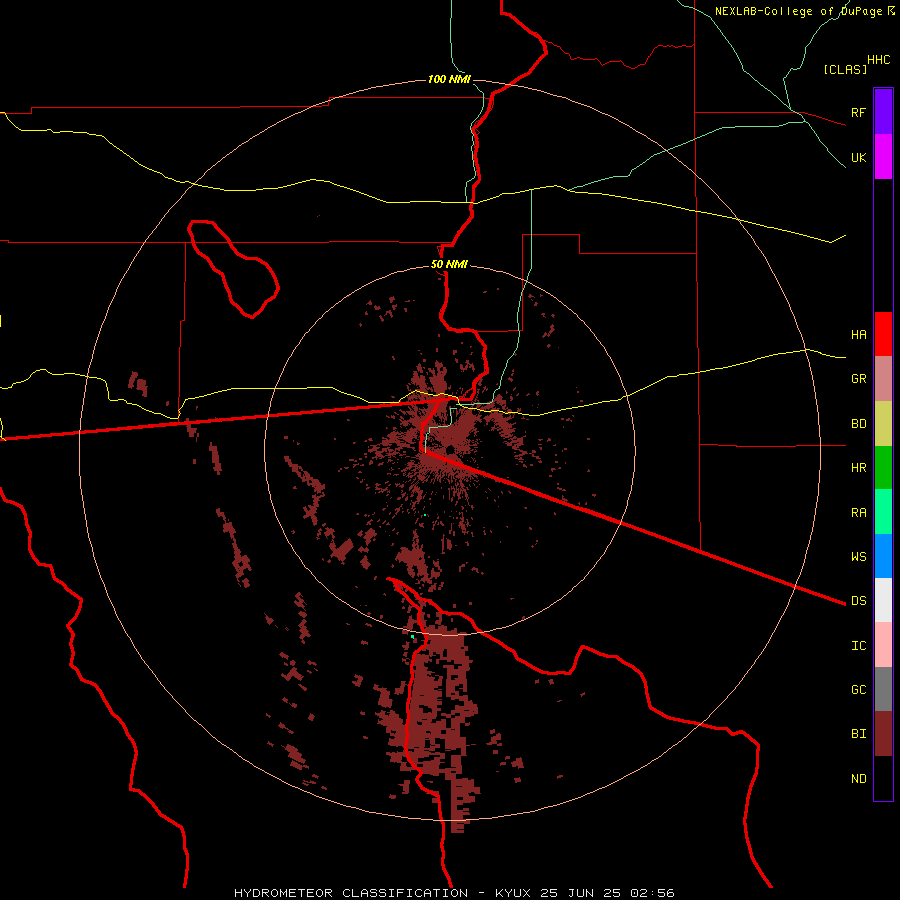Click the RF purple legend swatch
Screen dimensions: 900x900
[883, 112]
